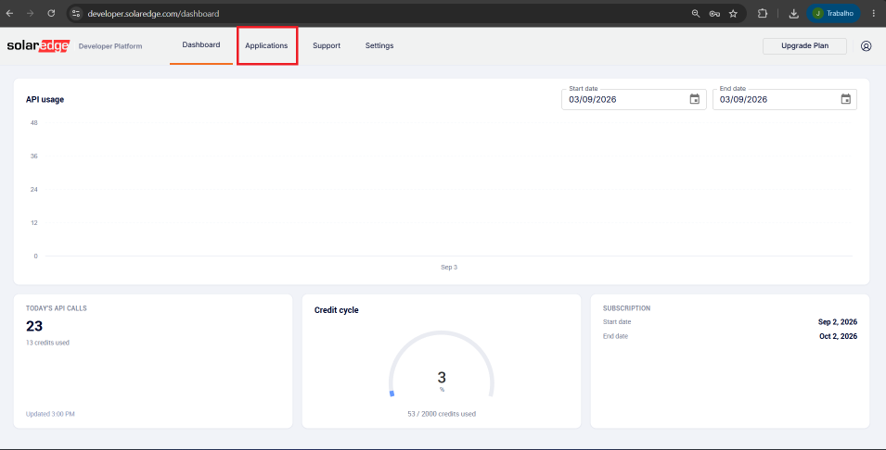Click the API usage heading
Viewport: 886px width, 450px height.
tap(45, 99)
